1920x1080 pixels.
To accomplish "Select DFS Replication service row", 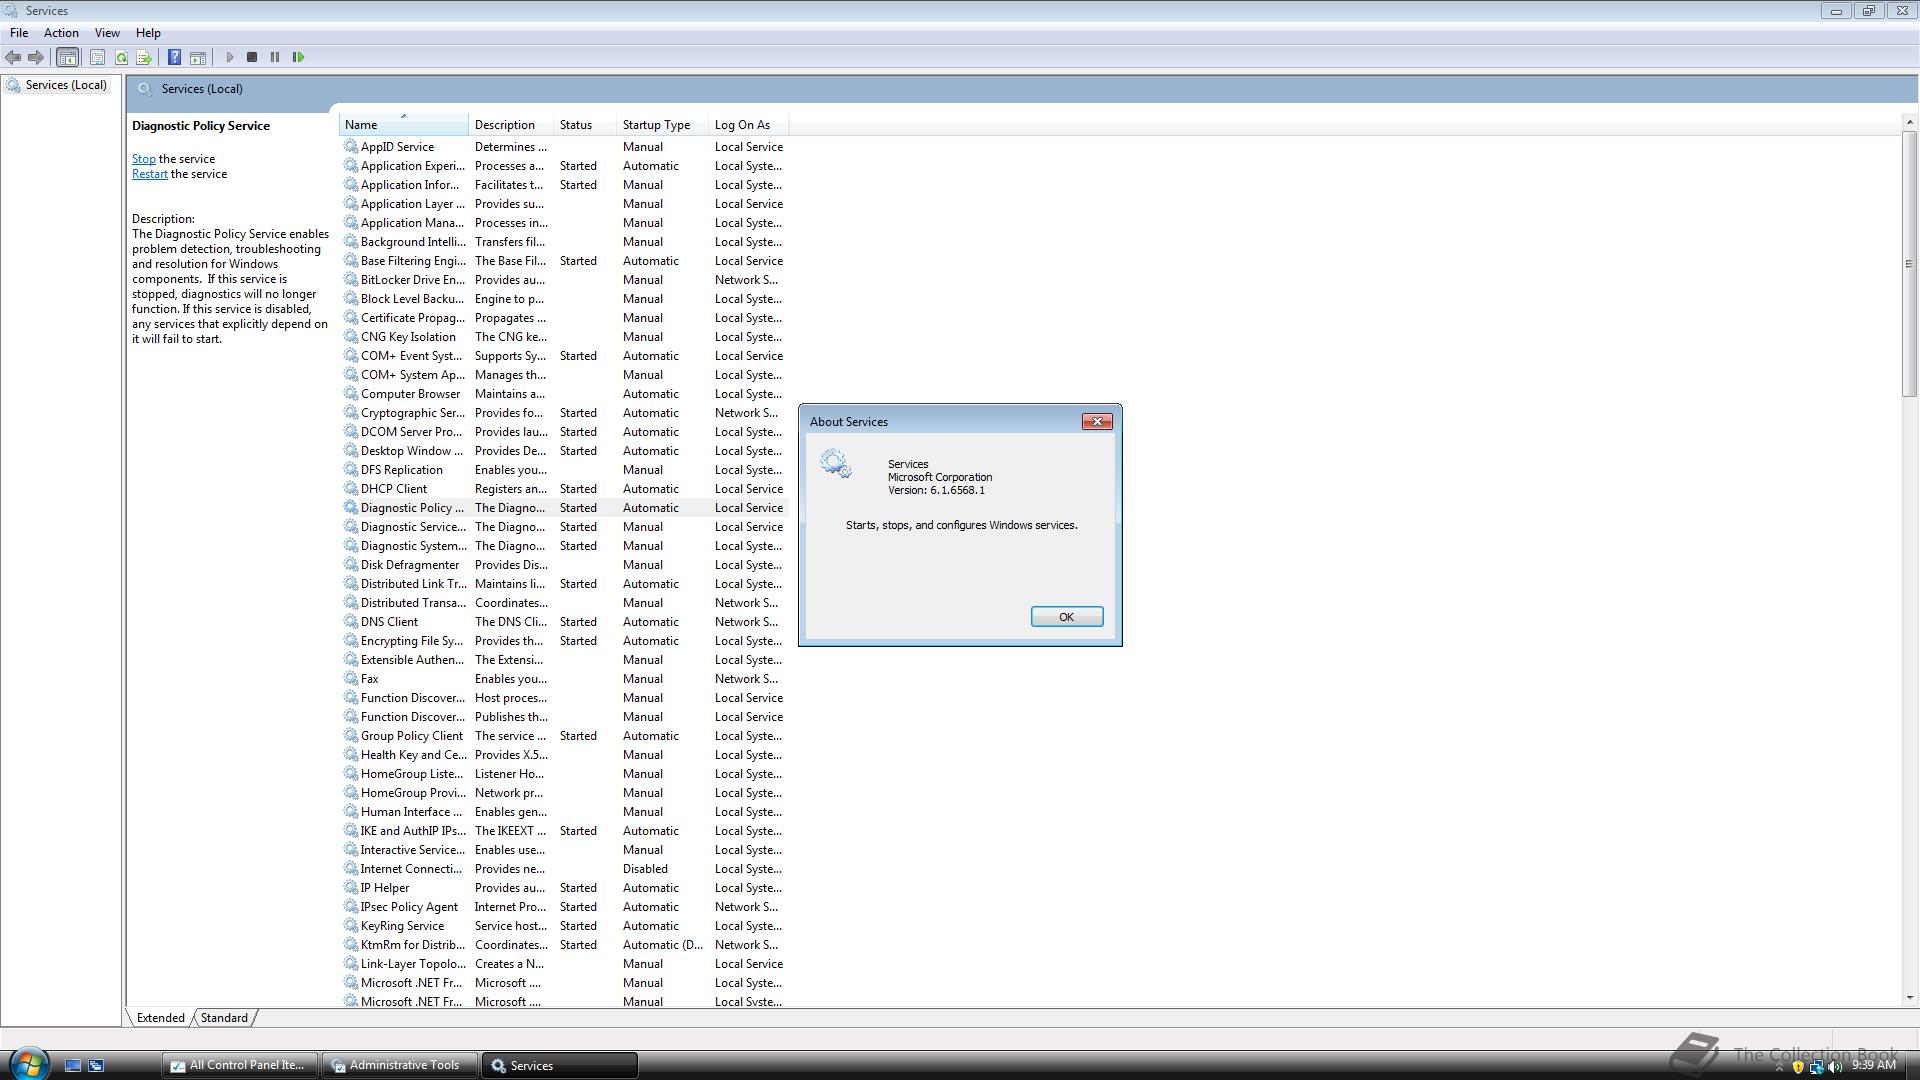I will [x=564, y=470].
